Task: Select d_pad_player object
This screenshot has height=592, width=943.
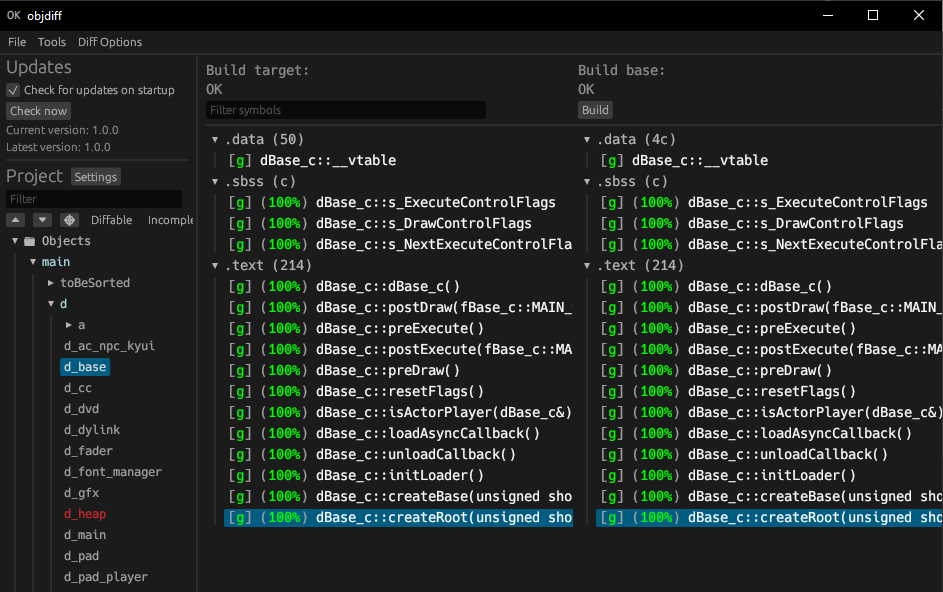Action: (x=106, y=578)
